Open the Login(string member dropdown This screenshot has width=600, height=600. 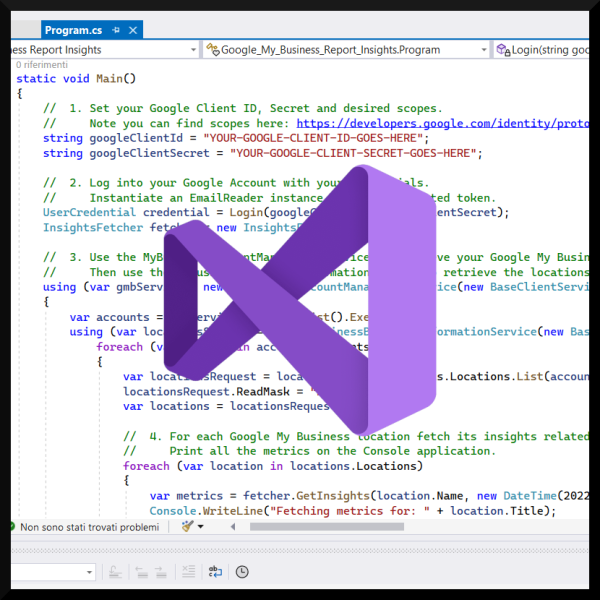(542, 50)
